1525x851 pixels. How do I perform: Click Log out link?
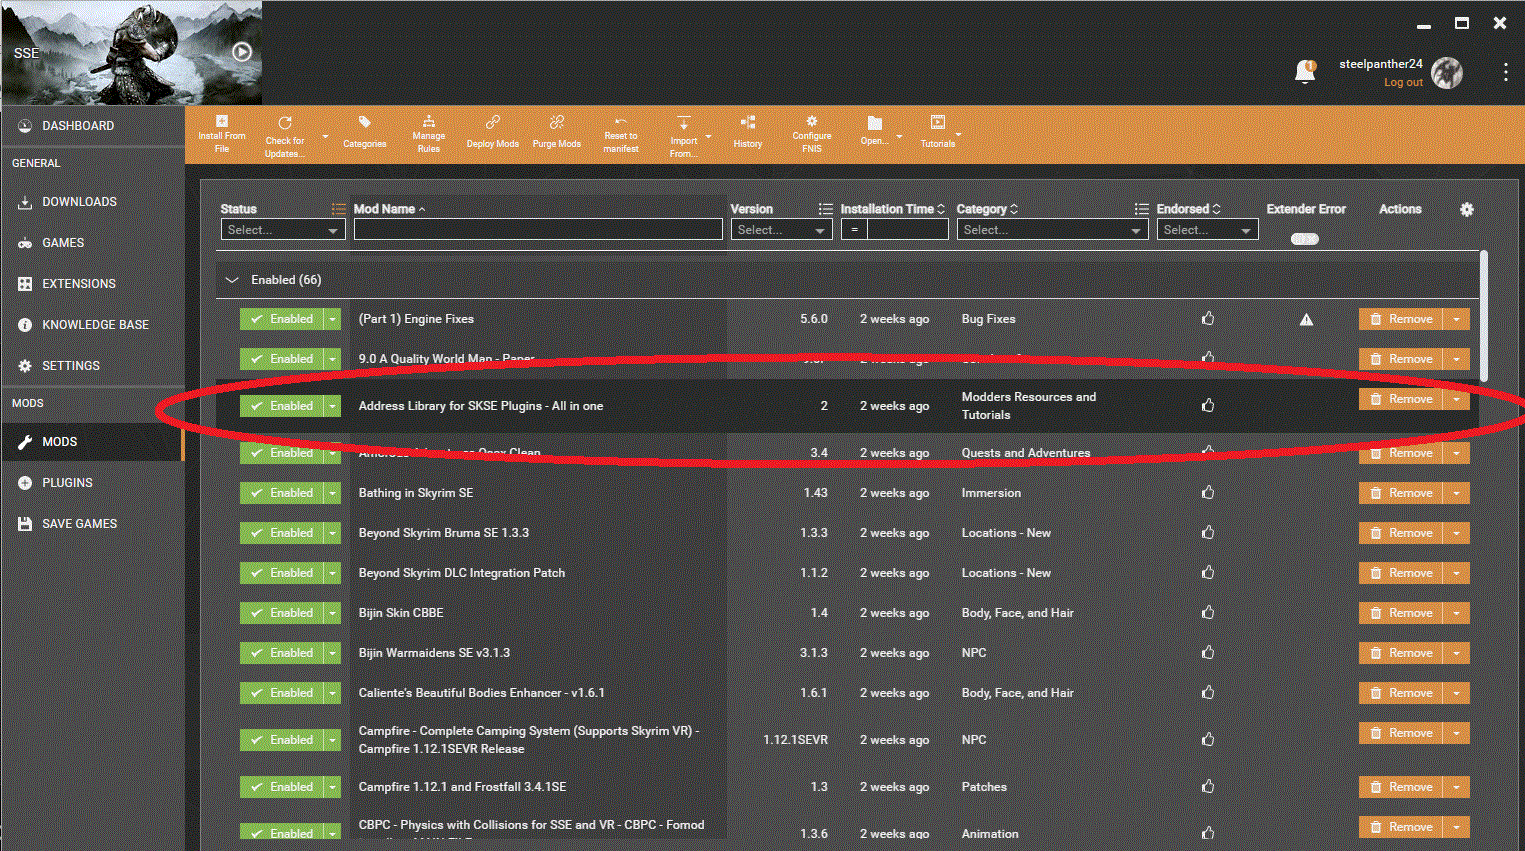coord(1403,82)
